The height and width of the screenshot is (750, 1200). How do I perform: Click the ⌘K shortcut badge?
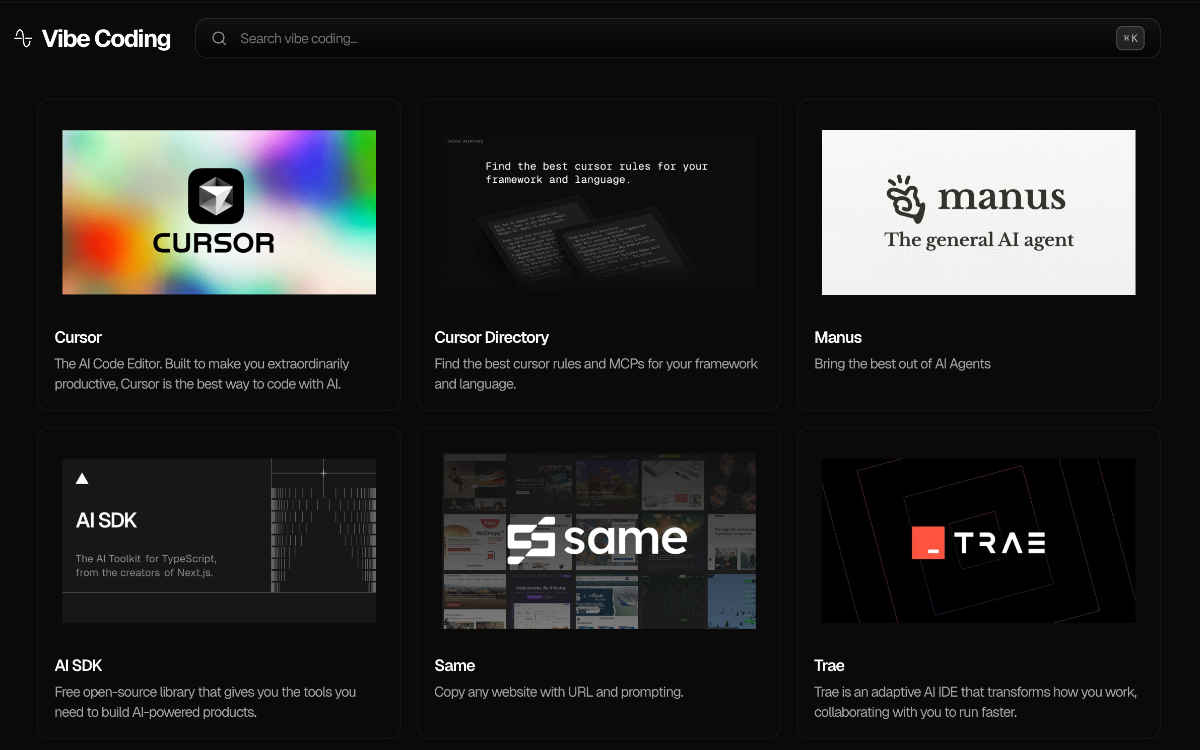tap(1130, 38)
